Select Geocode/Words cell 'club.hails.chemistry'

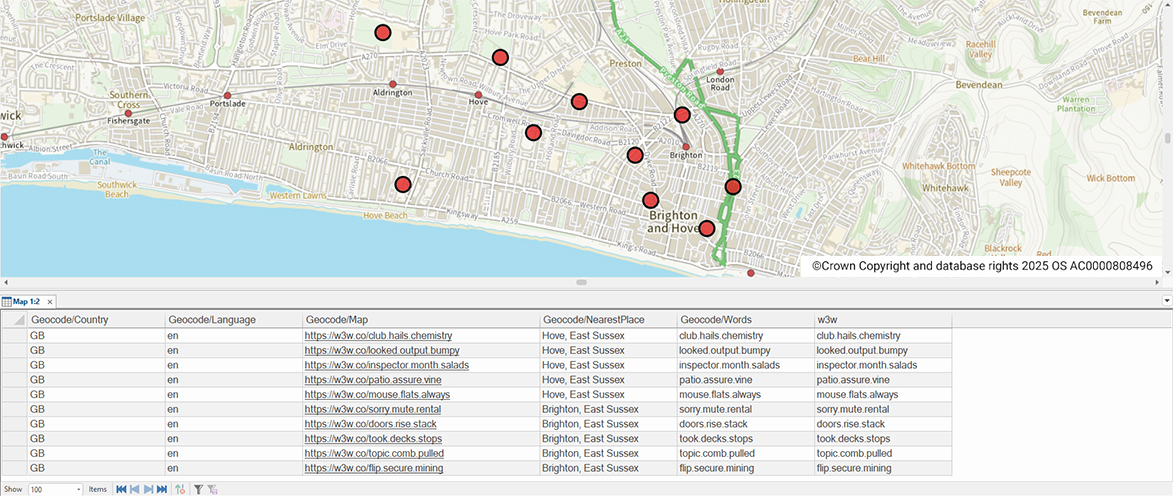[x=745, y=336]
